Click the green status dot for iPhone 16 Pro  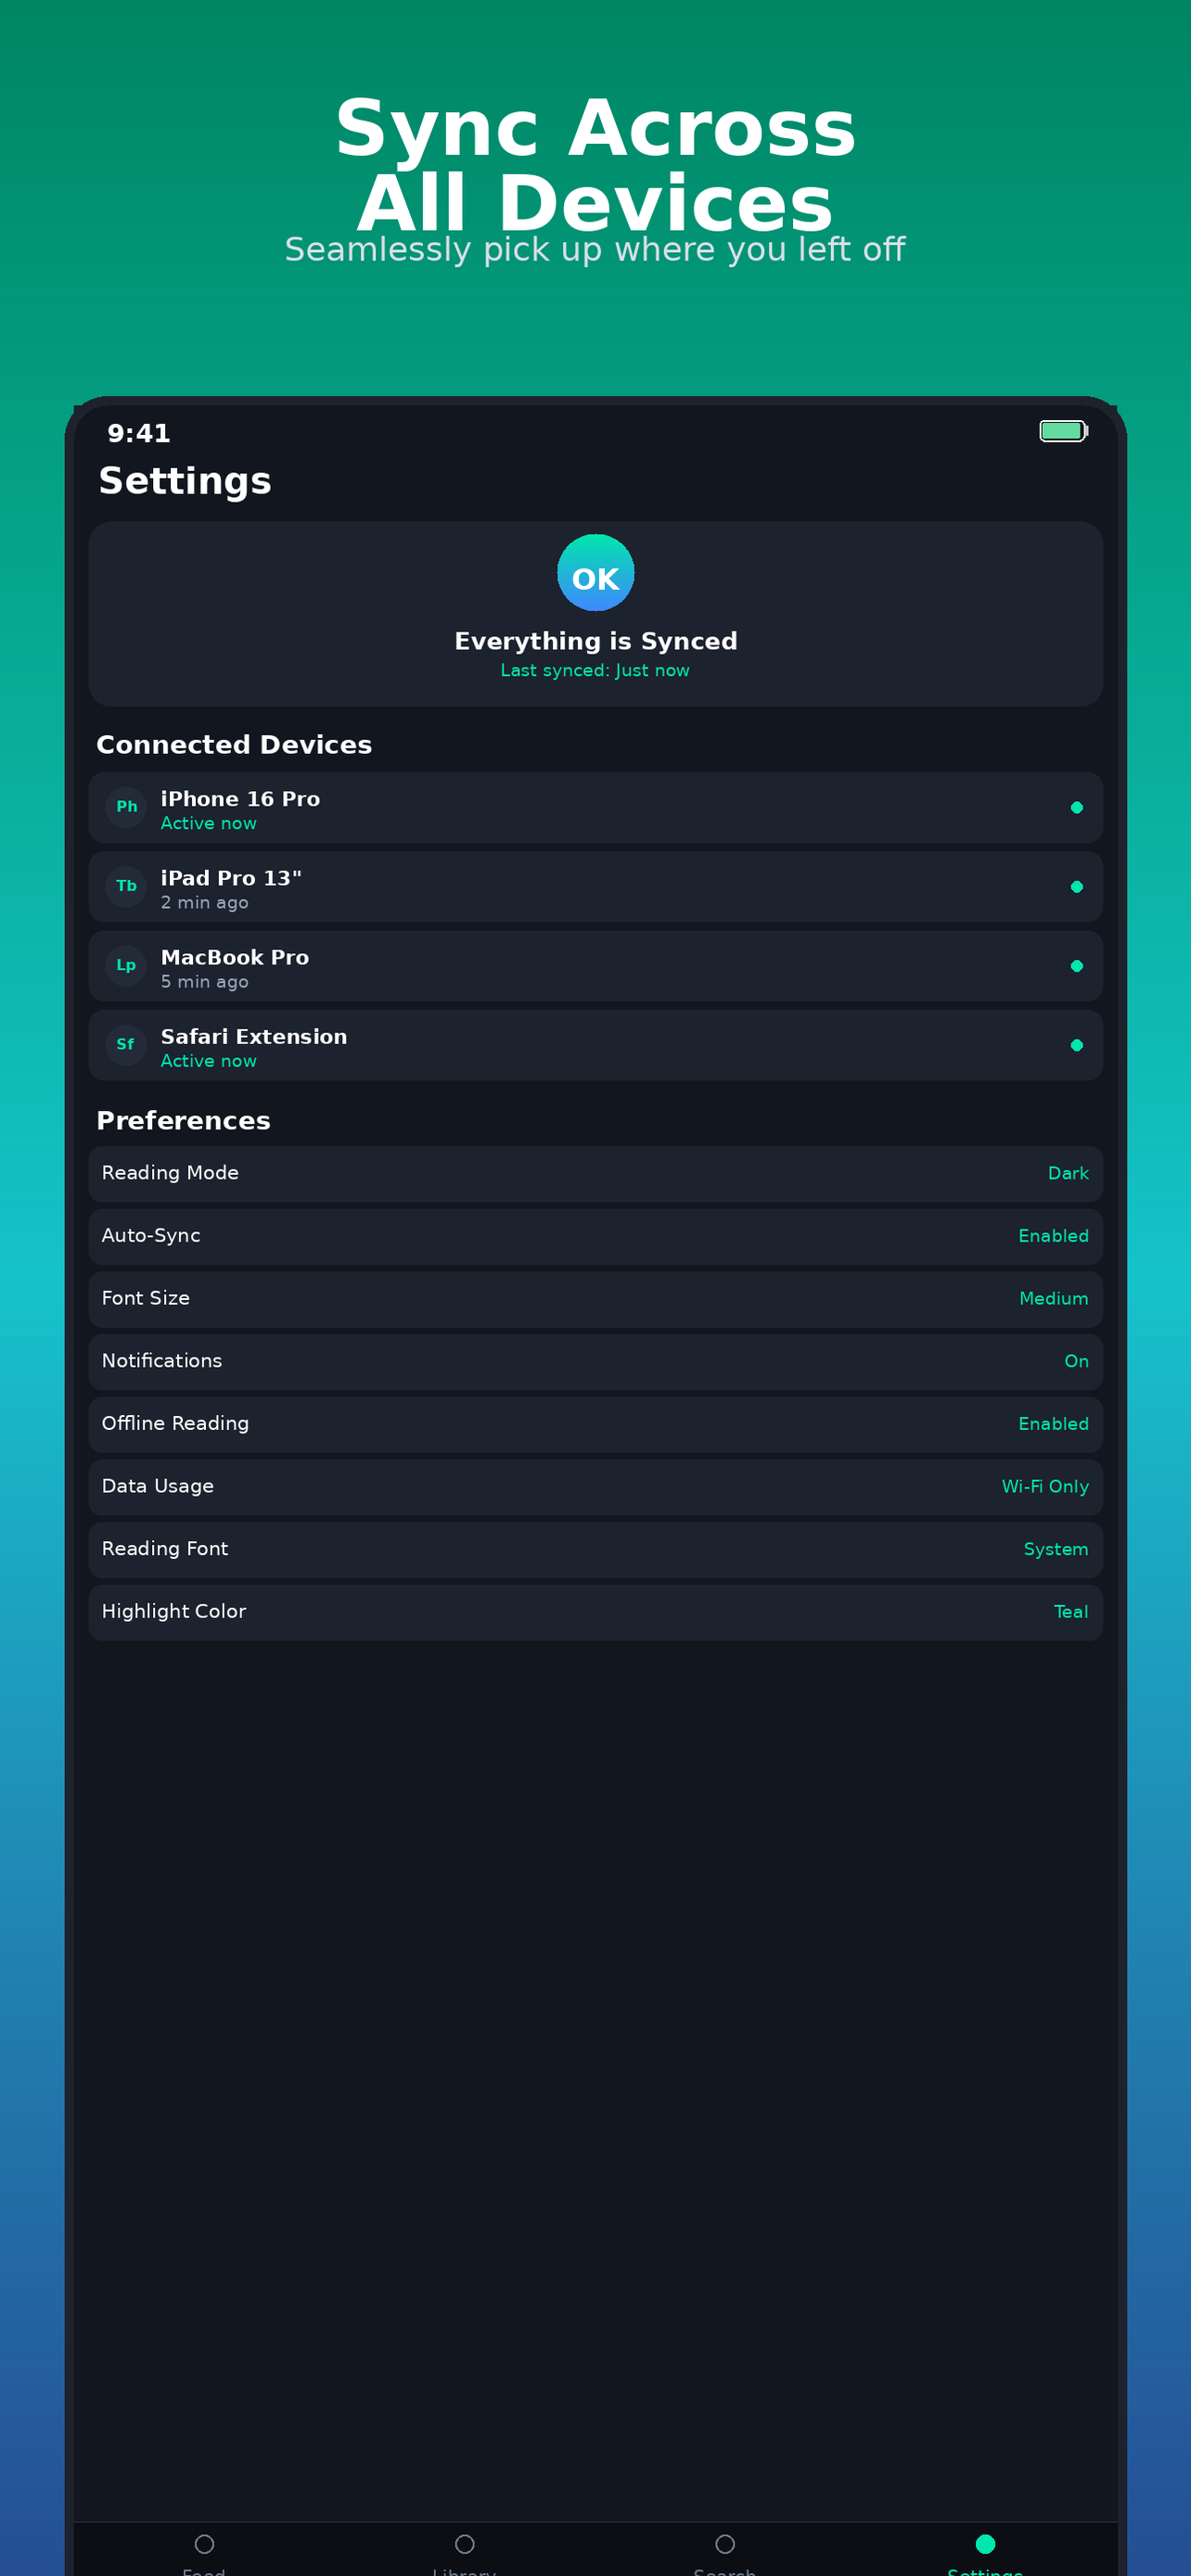coord(1076,807)
